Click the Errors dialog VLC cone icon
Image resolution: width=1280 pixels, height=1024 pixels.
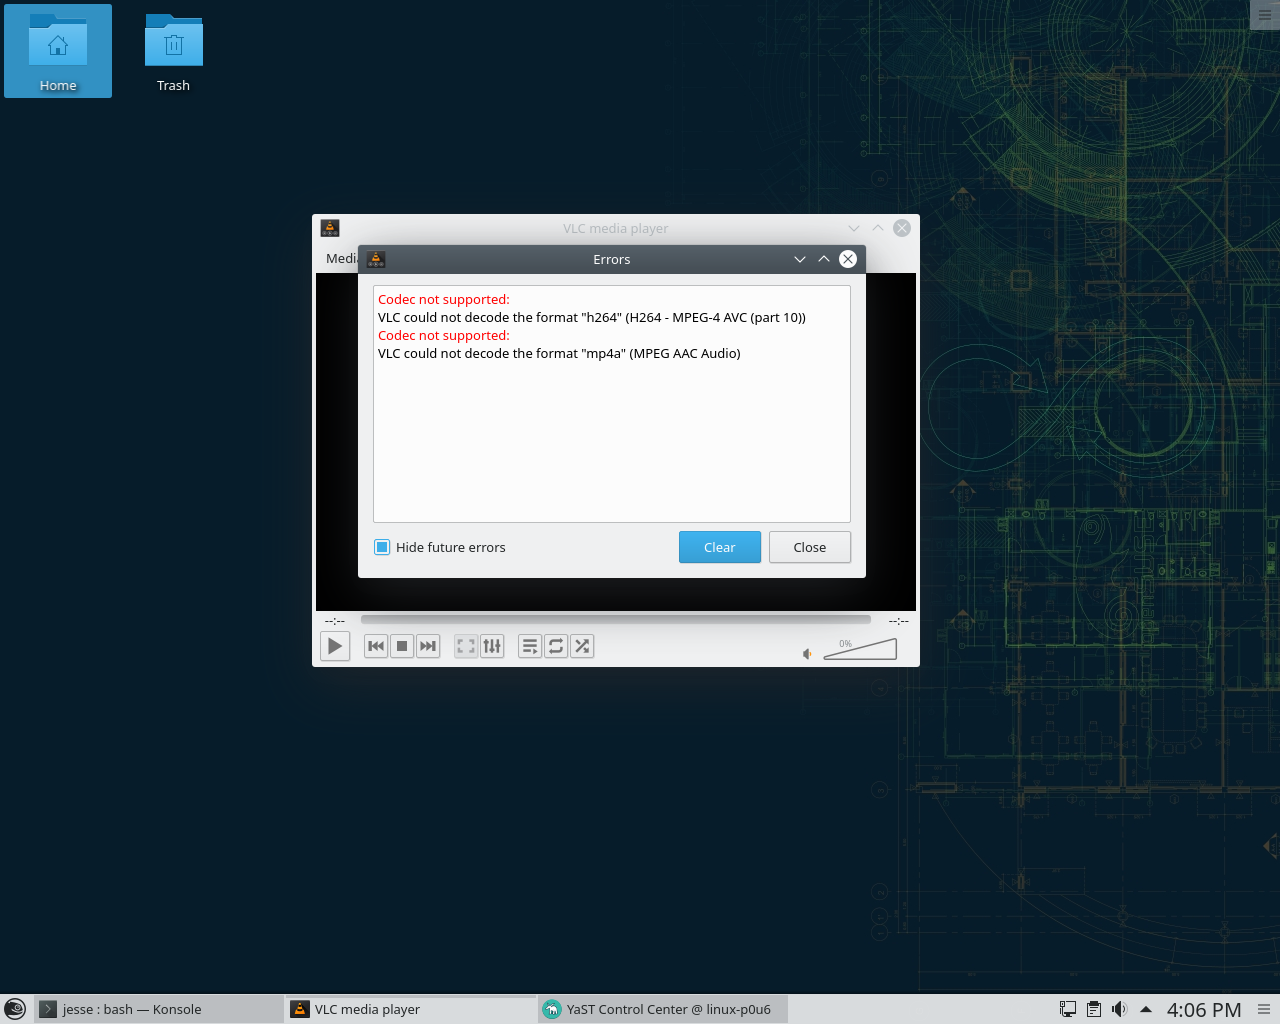pyautogui.click(x=376, y=259)
